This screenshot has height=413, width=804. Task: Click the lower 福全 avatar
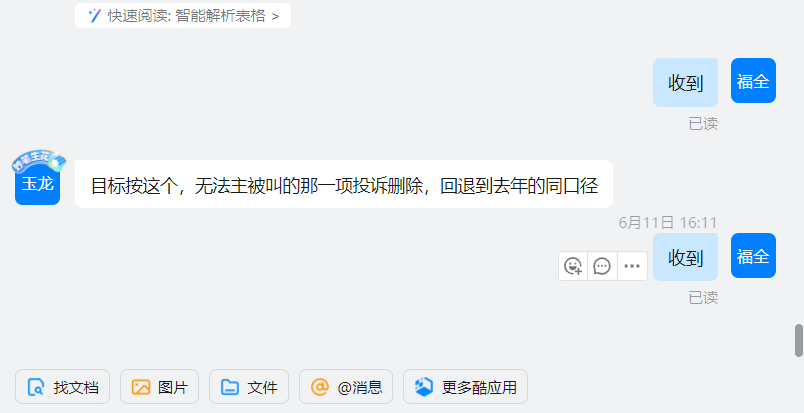coord(753,255)
